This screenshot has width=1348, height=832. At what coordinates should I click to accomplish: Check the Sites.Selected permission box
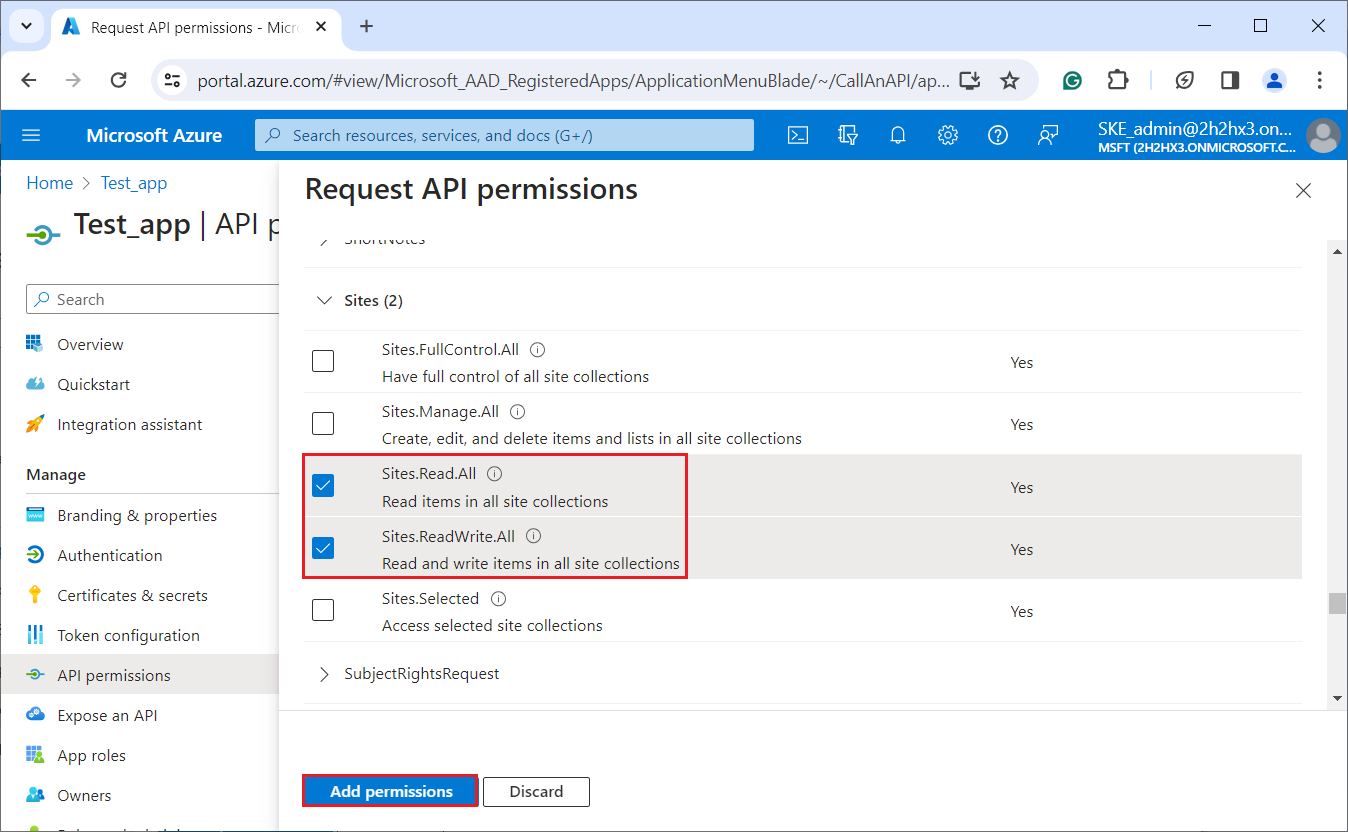pyautogui.click(x=323, y=610)
